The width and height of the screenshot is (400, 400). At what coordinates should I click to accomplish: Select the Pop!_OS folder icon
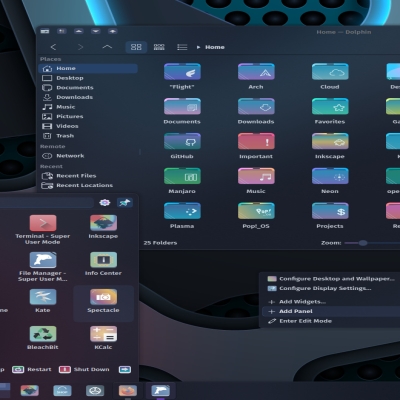256,211
